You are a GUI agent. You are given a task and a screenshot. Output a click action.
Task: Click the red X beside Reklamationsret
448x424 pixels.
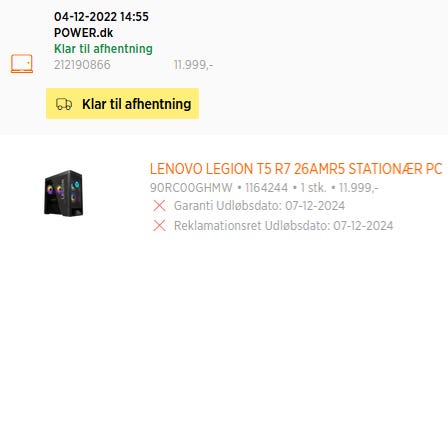[159, 226]
